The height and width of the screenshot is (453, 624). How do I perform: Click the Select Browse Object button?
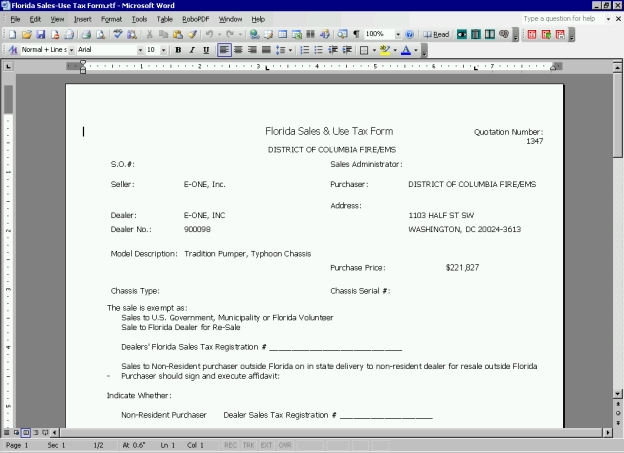point(618,413)
